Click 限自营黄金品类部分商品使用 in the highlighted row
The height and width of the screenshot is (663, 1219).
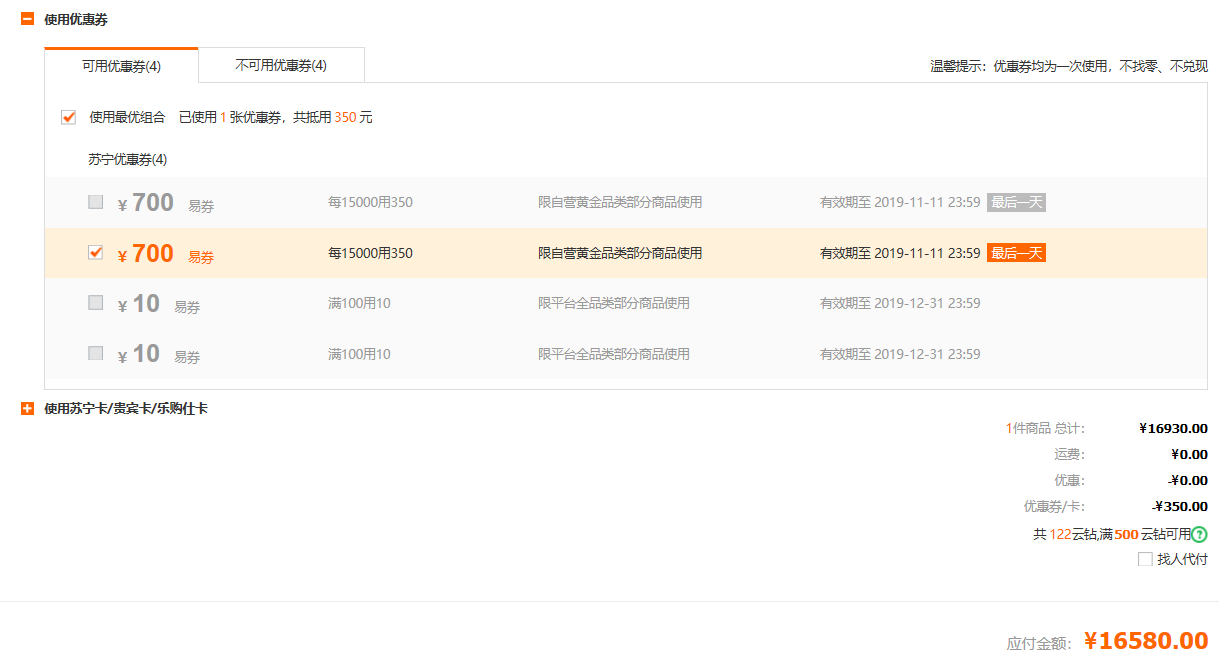620,253
